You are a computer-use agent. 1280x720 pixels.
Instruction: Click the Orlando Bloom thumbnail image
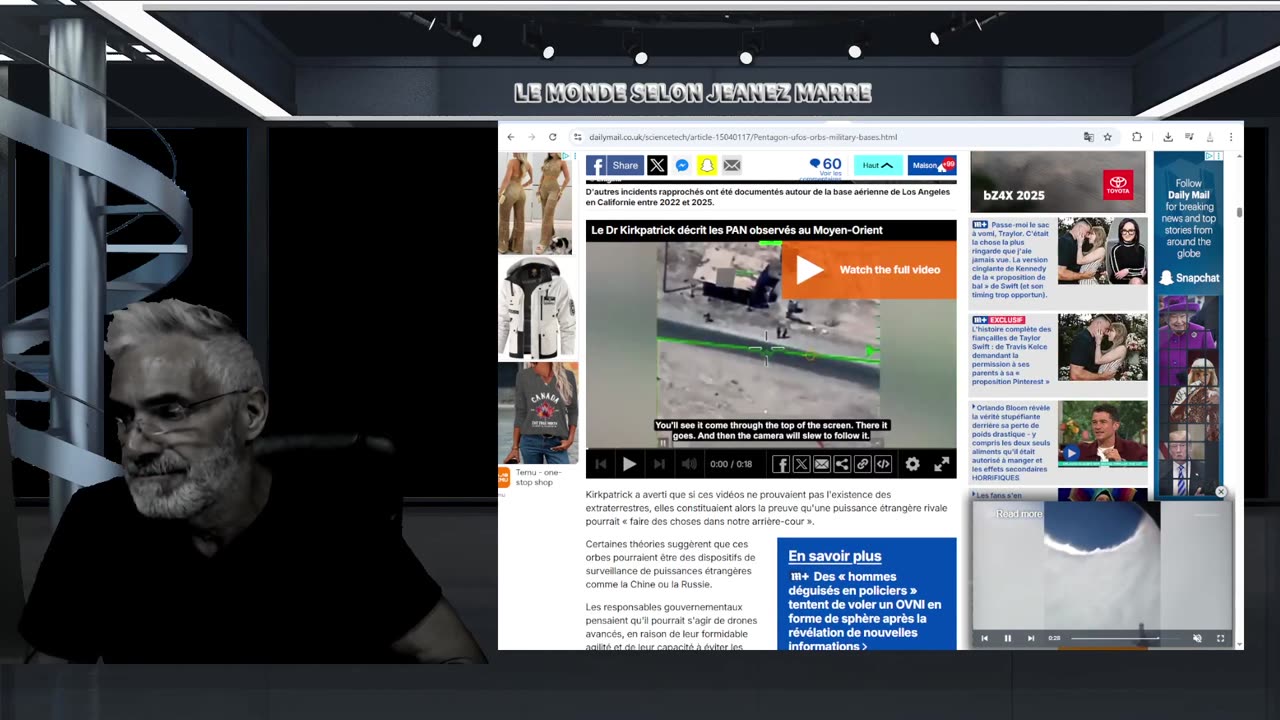pos(1103,434)
